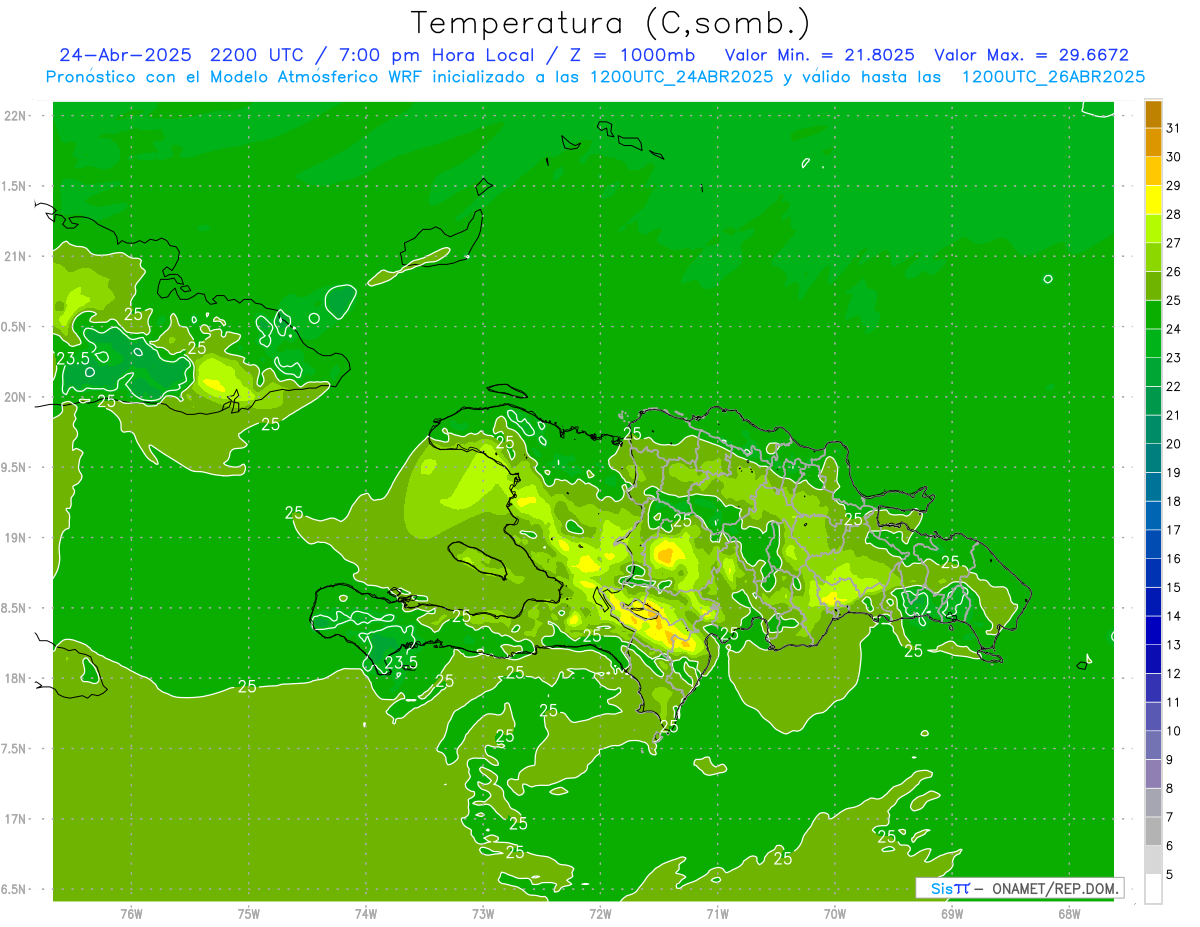Click legend value '10' on color scale
Viewport: 1200px width, 927px height.
[1174, 730]
